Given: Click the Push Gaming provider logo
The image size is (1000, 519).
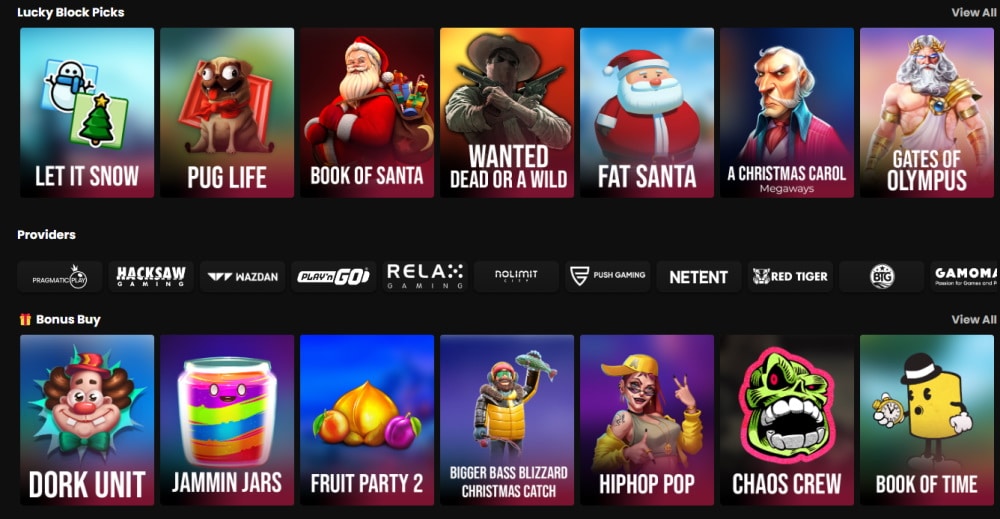Looking at the screenshot, I should click(608, 277).
